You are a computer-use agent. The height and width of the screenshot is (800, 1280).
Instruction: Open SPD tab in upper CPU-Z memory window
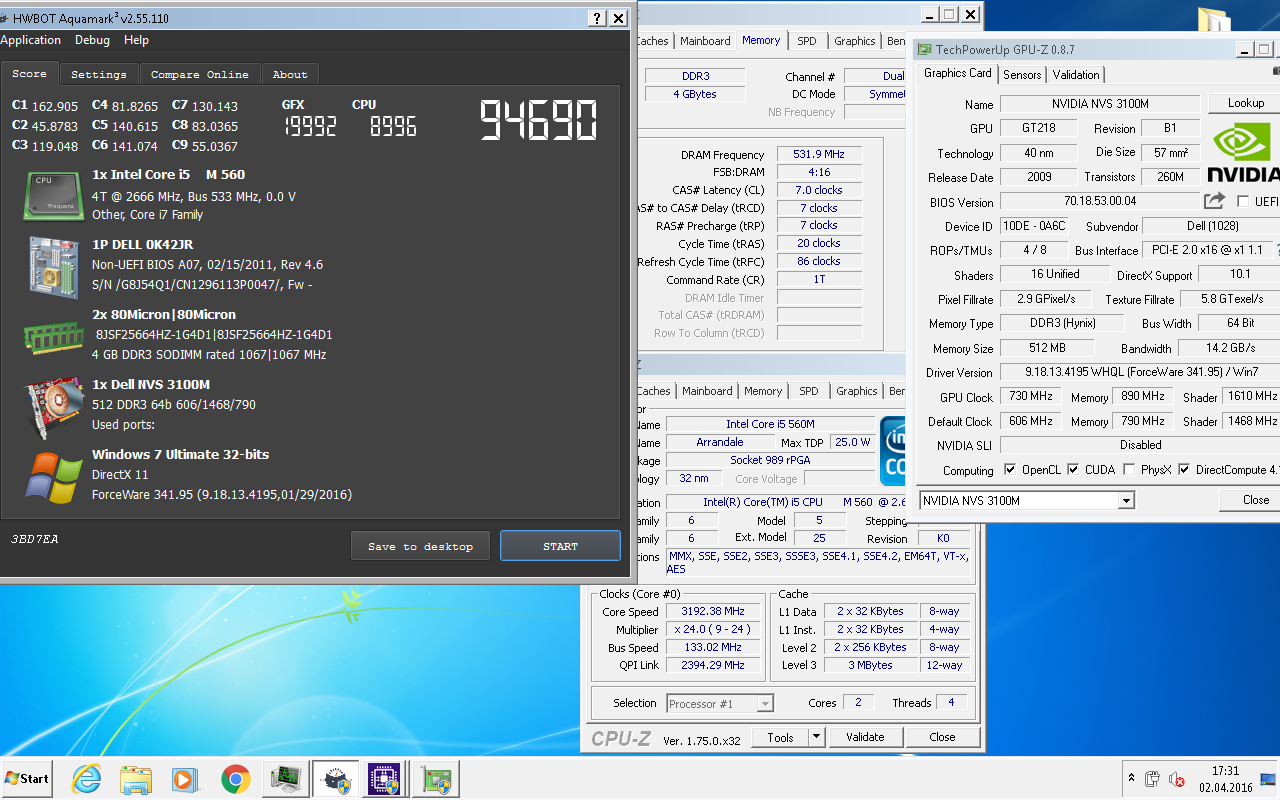tap(807, 41)
